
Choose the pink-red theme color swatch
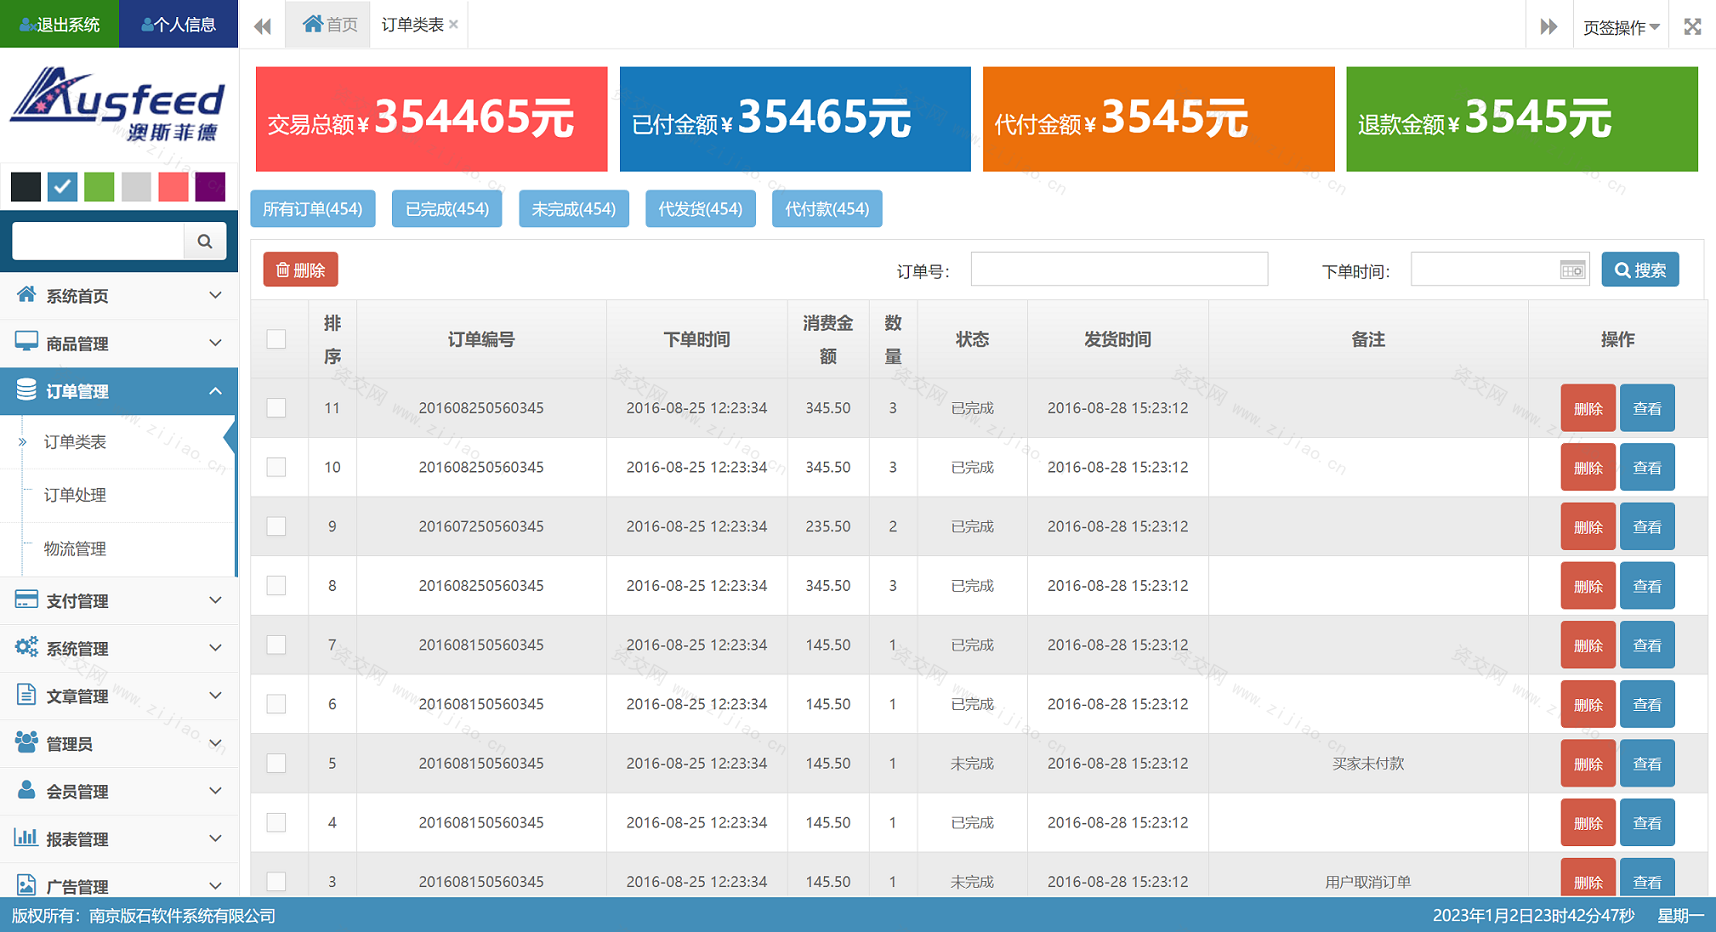[173, 187]
